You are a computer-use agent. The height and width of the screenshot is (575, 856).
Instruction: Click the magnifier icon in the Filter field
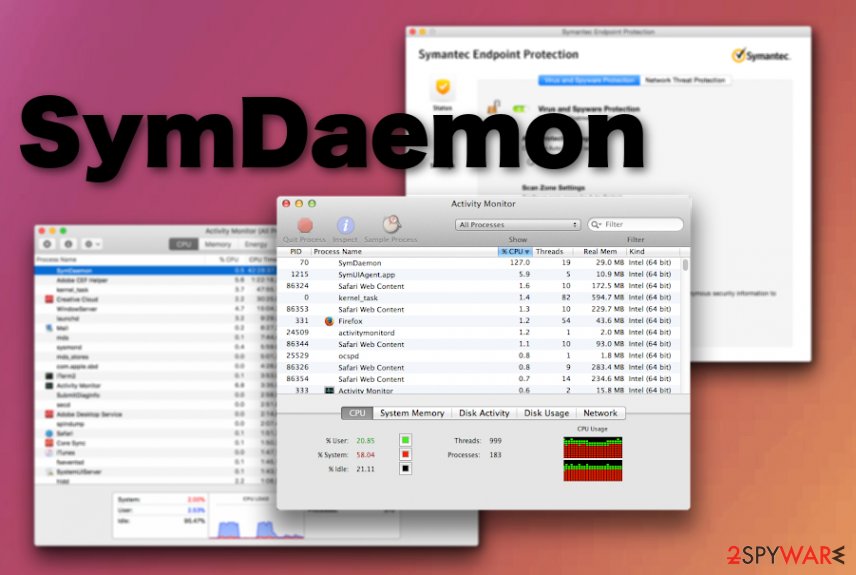pyautogui.click(x=596, y=224)
